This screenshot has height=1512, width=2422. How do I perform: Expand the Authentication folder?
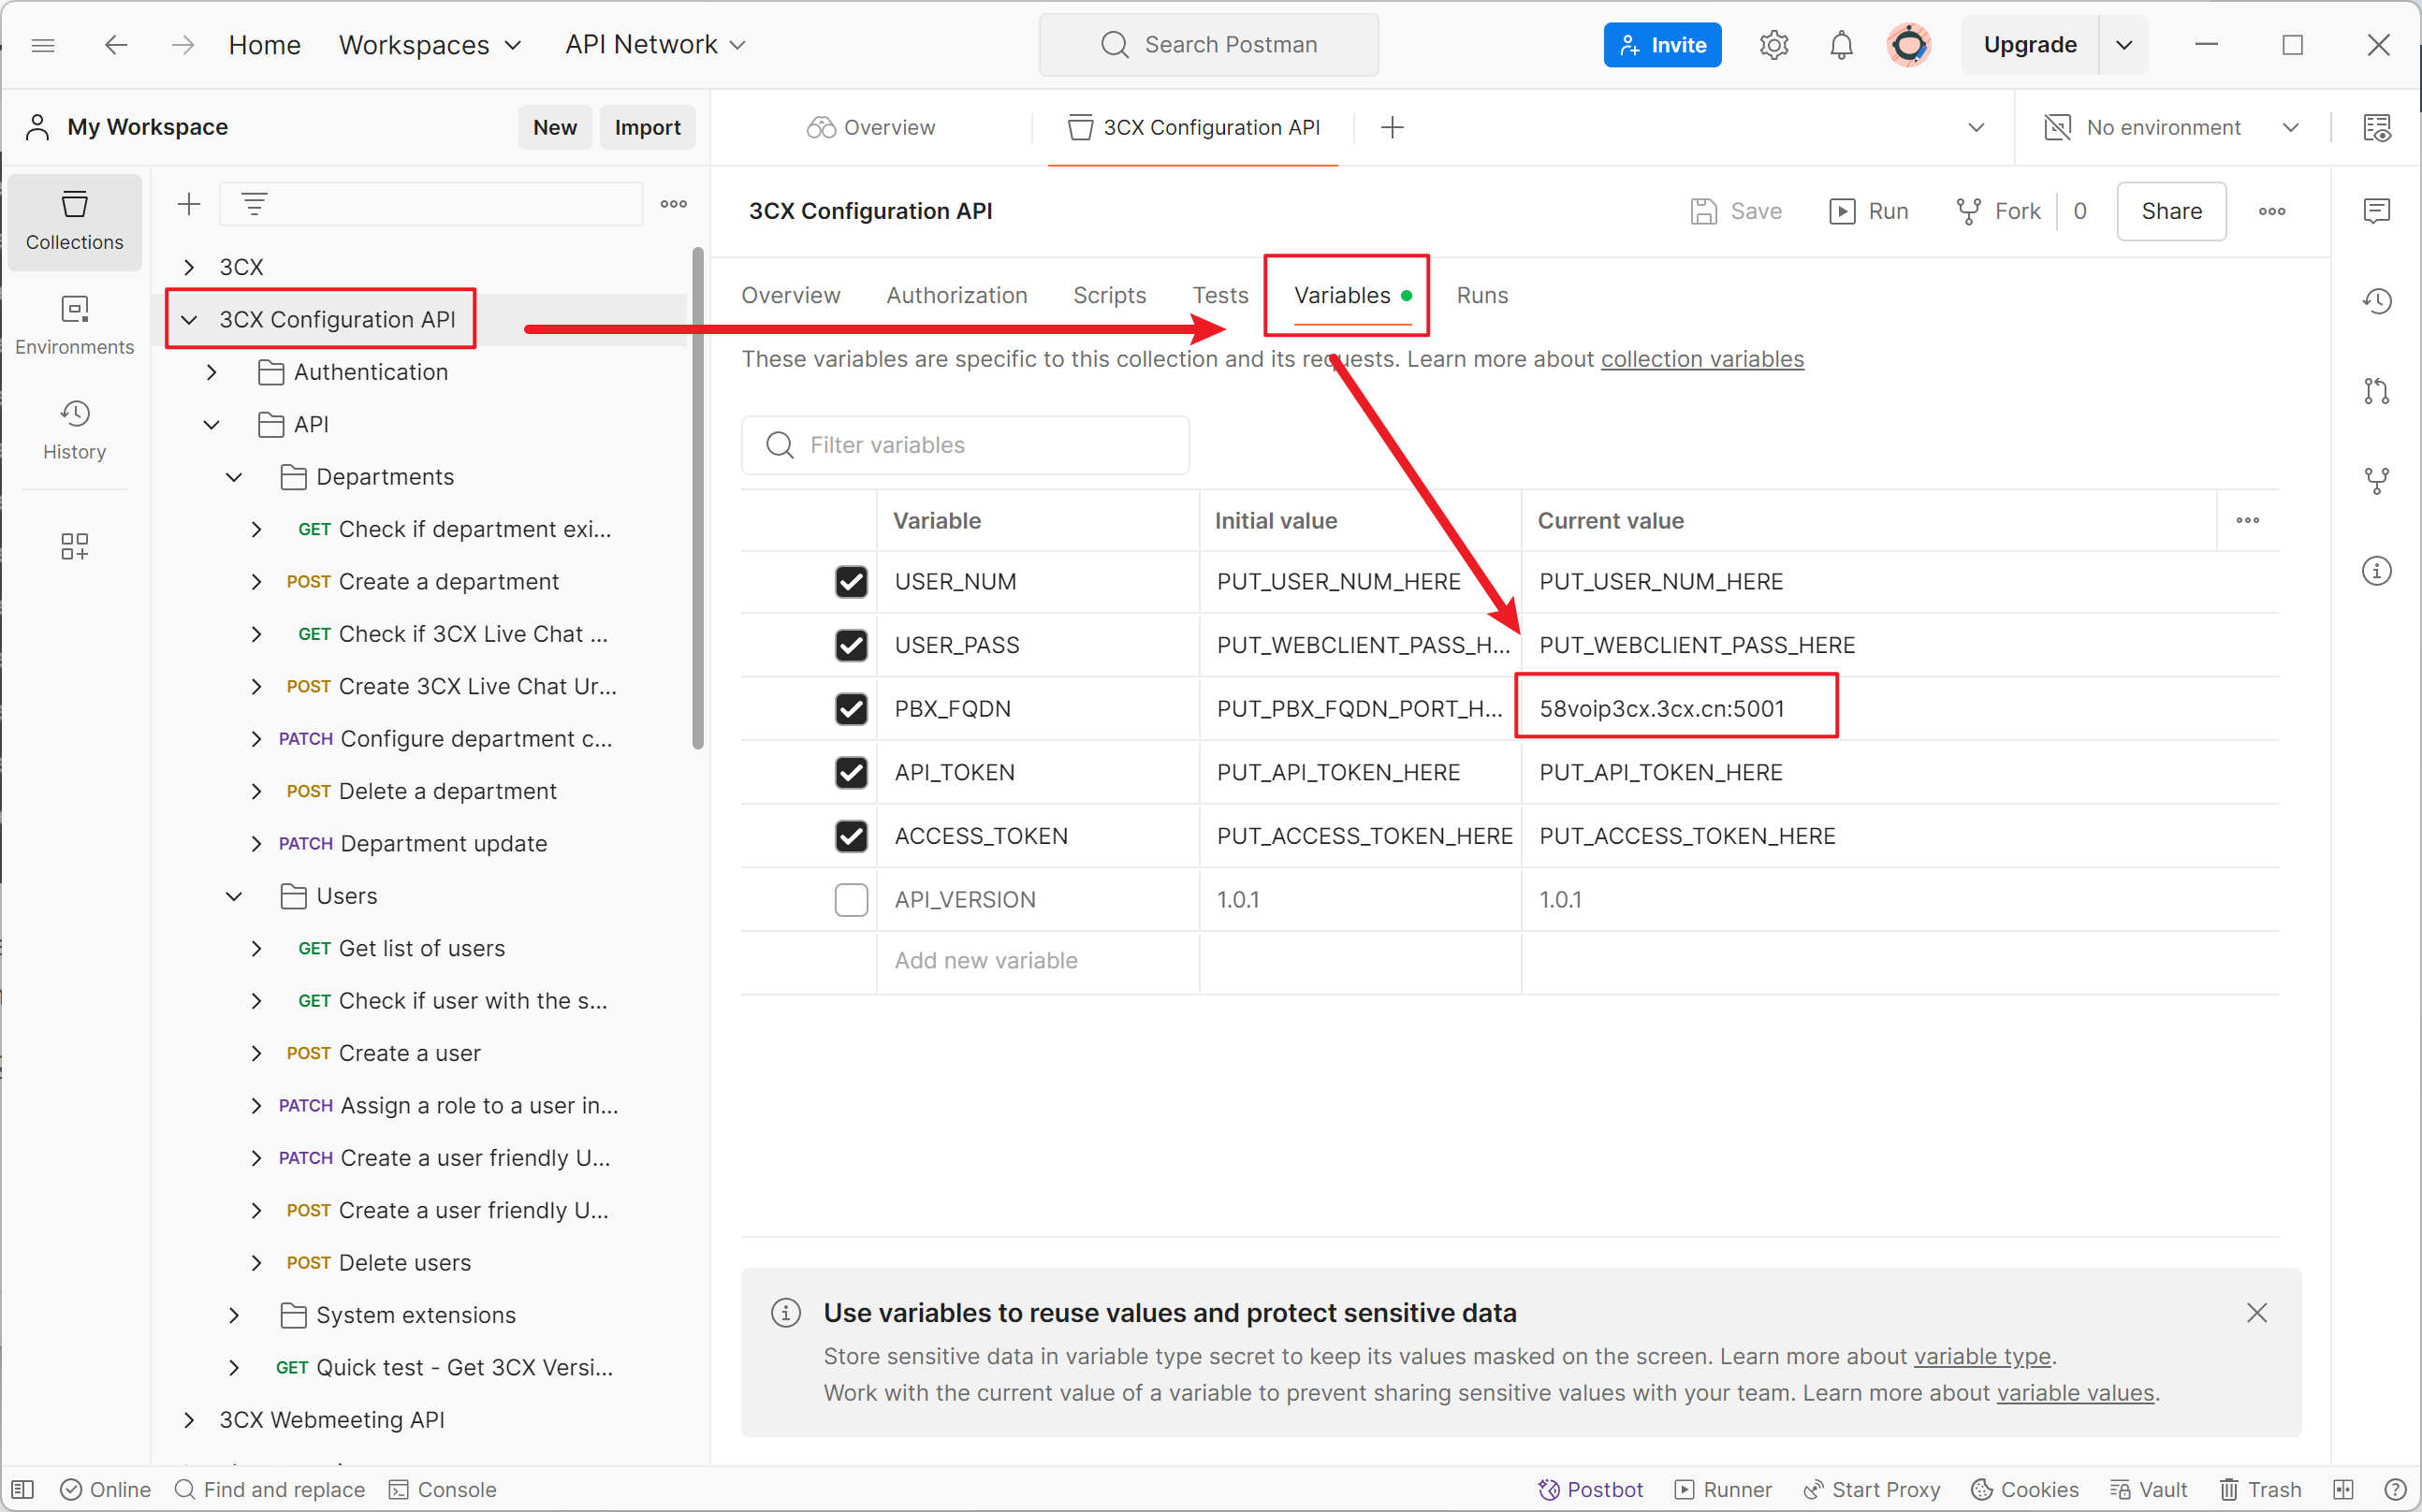[x=211, y=372]
